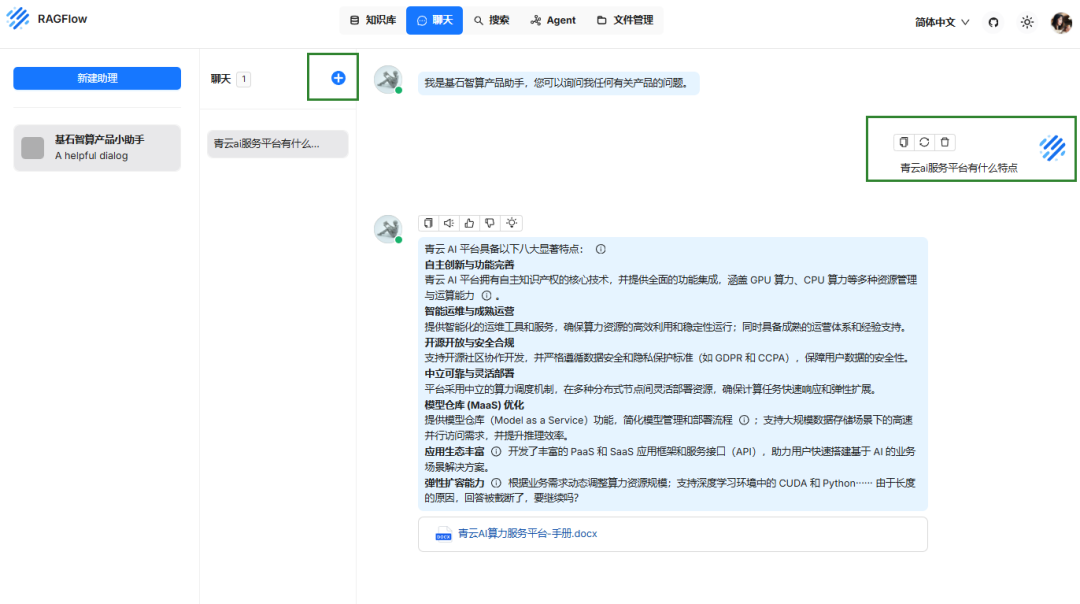Open the GitHub icon link
The height and width of the screenshot is (604, 1080).
point(993,22)
